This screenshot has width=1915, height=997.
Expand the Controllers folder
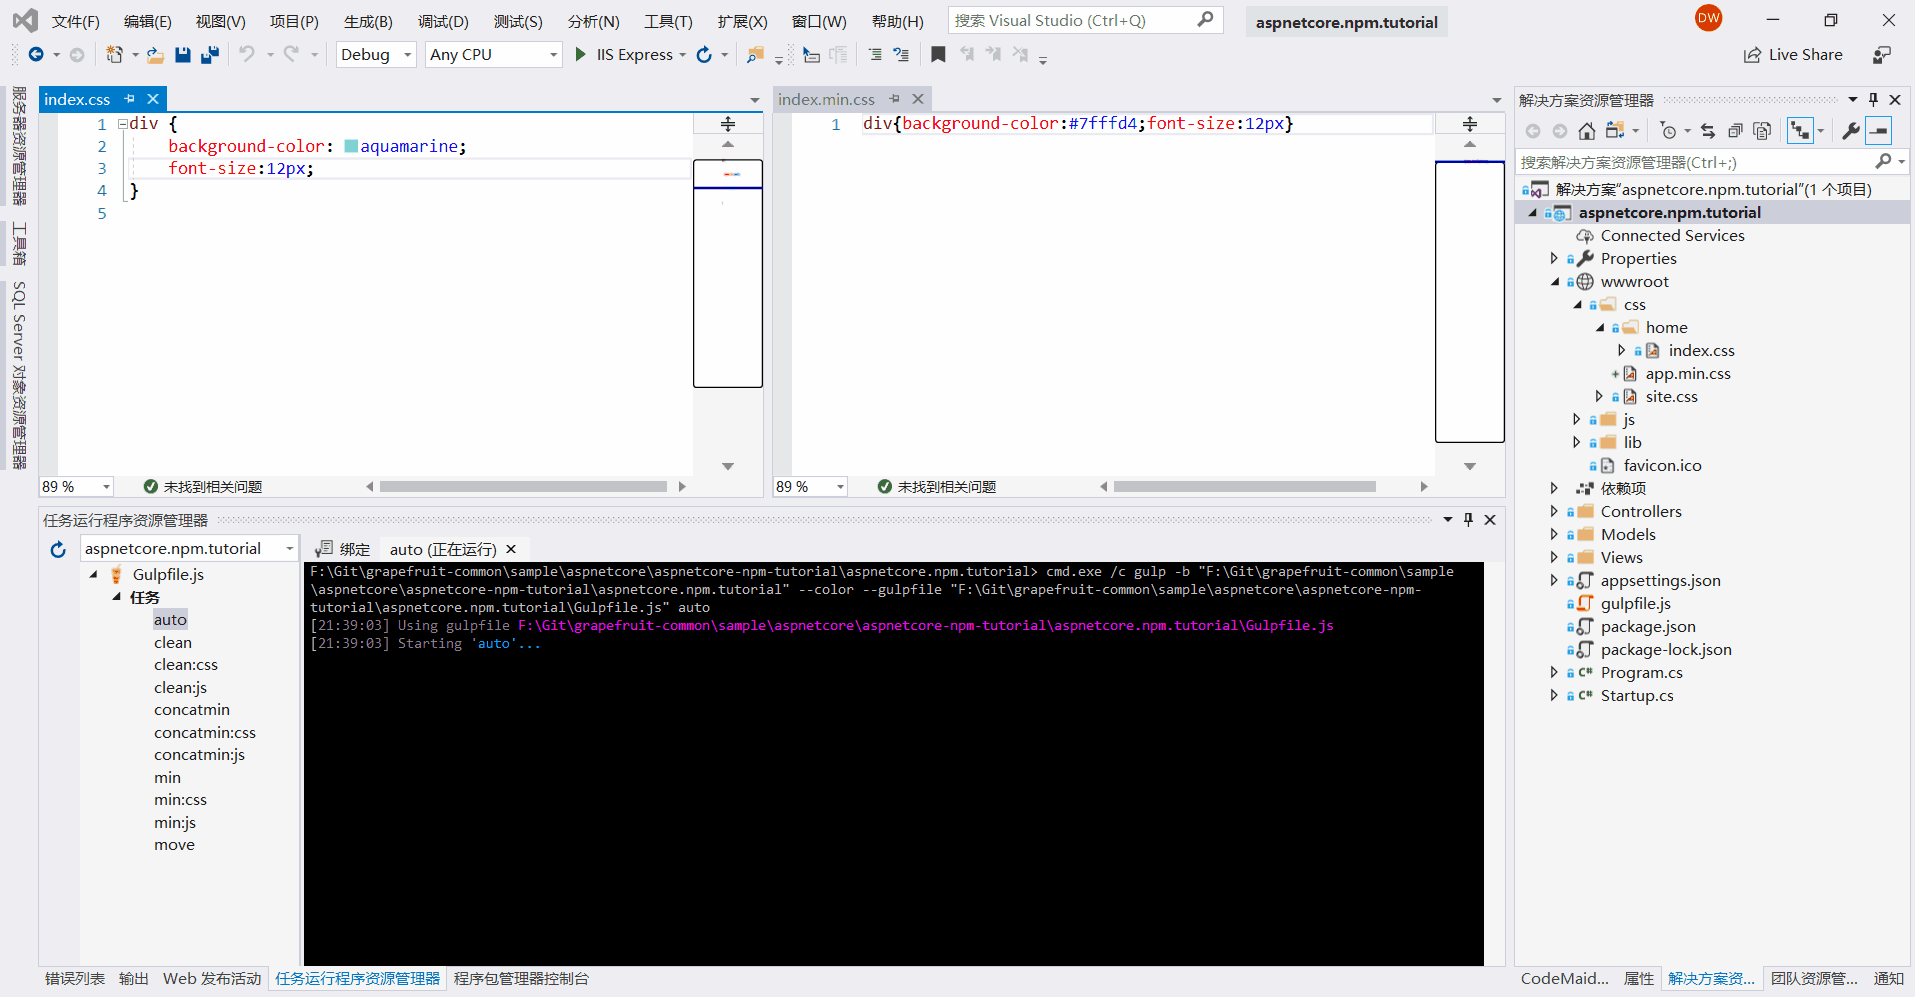[x=1554, y=512]
